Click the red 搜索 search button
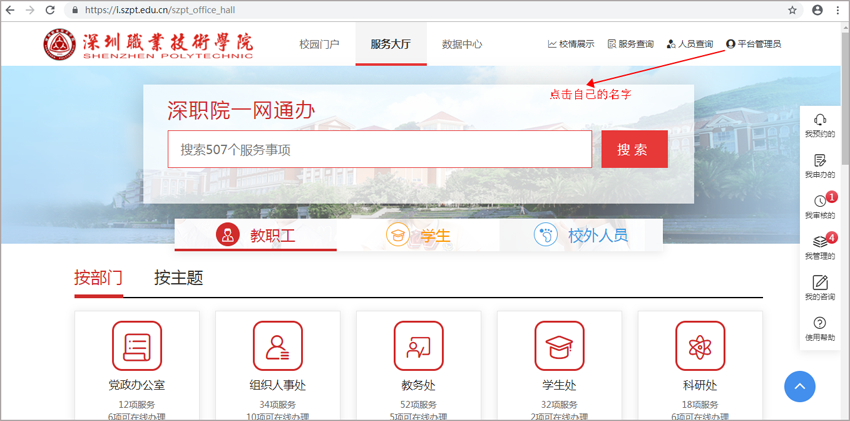The width and height of the screenshot is (850, 421). [x=633, y=150]
